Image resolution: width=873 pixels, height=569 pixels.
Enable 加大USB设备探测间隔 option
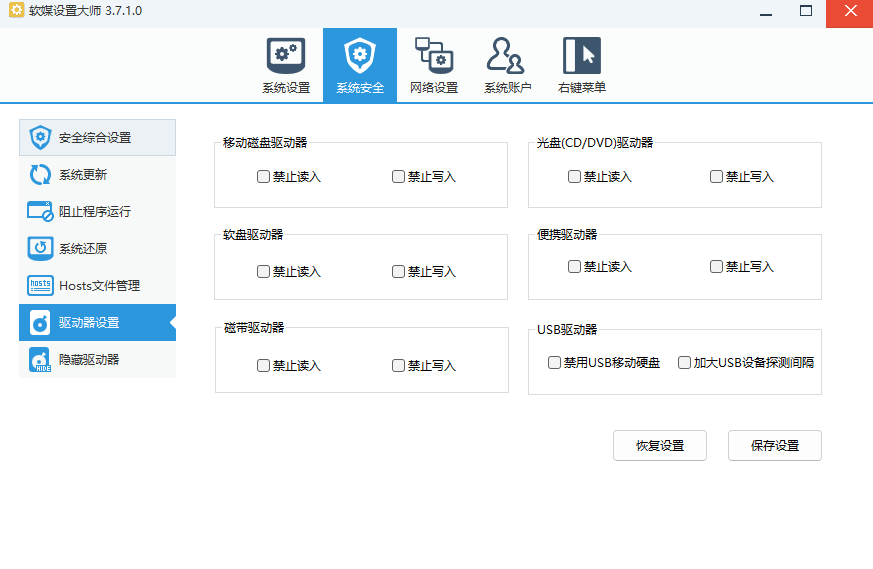coord(684,363)
